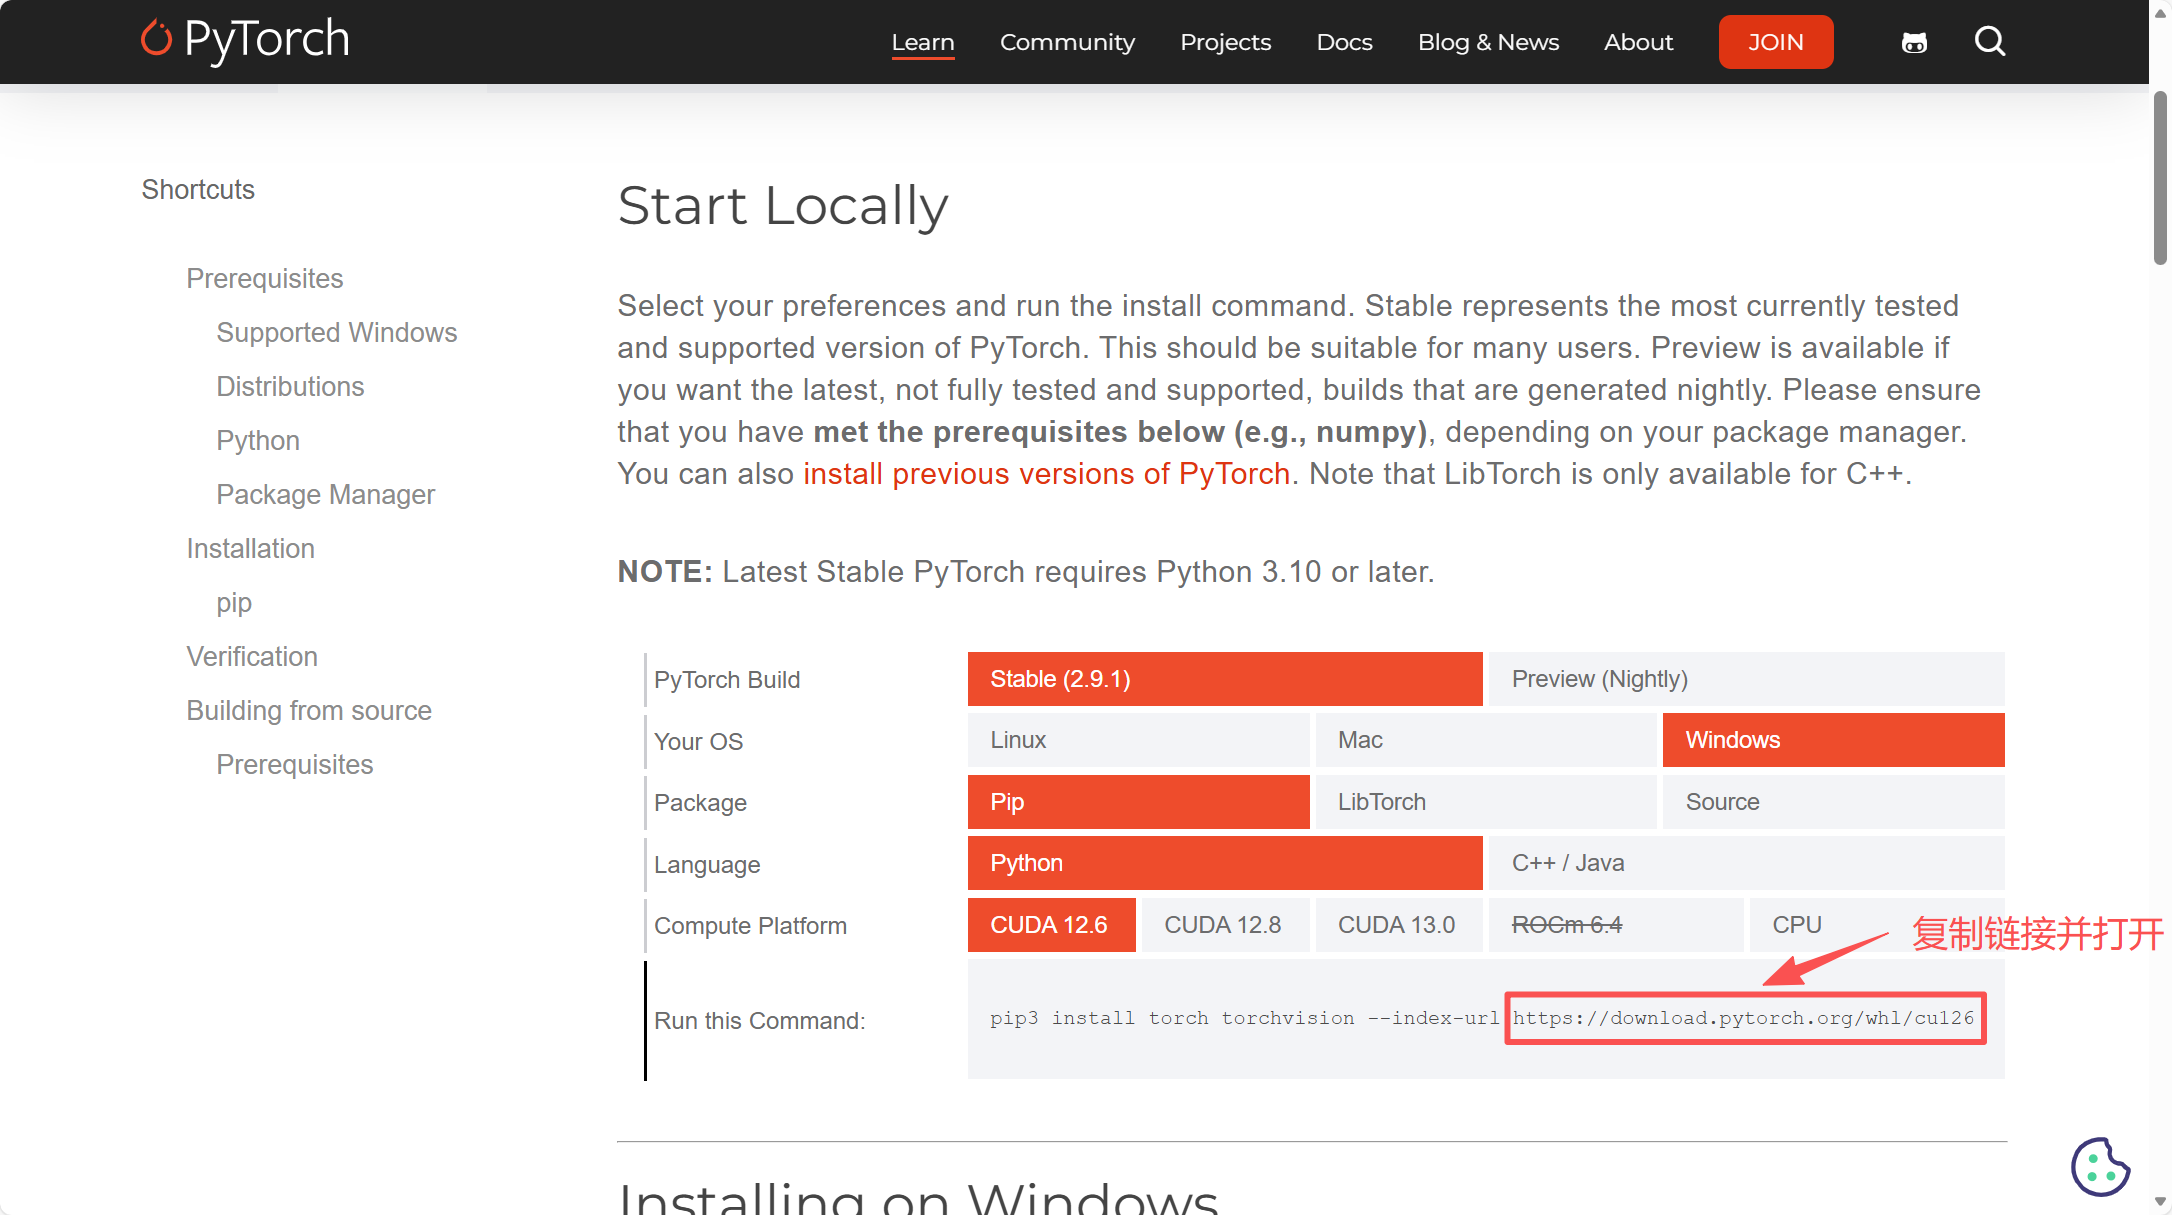Click the PyTorch flame logo
The height and width of the screenshot is (1215, 2172).
156,39
